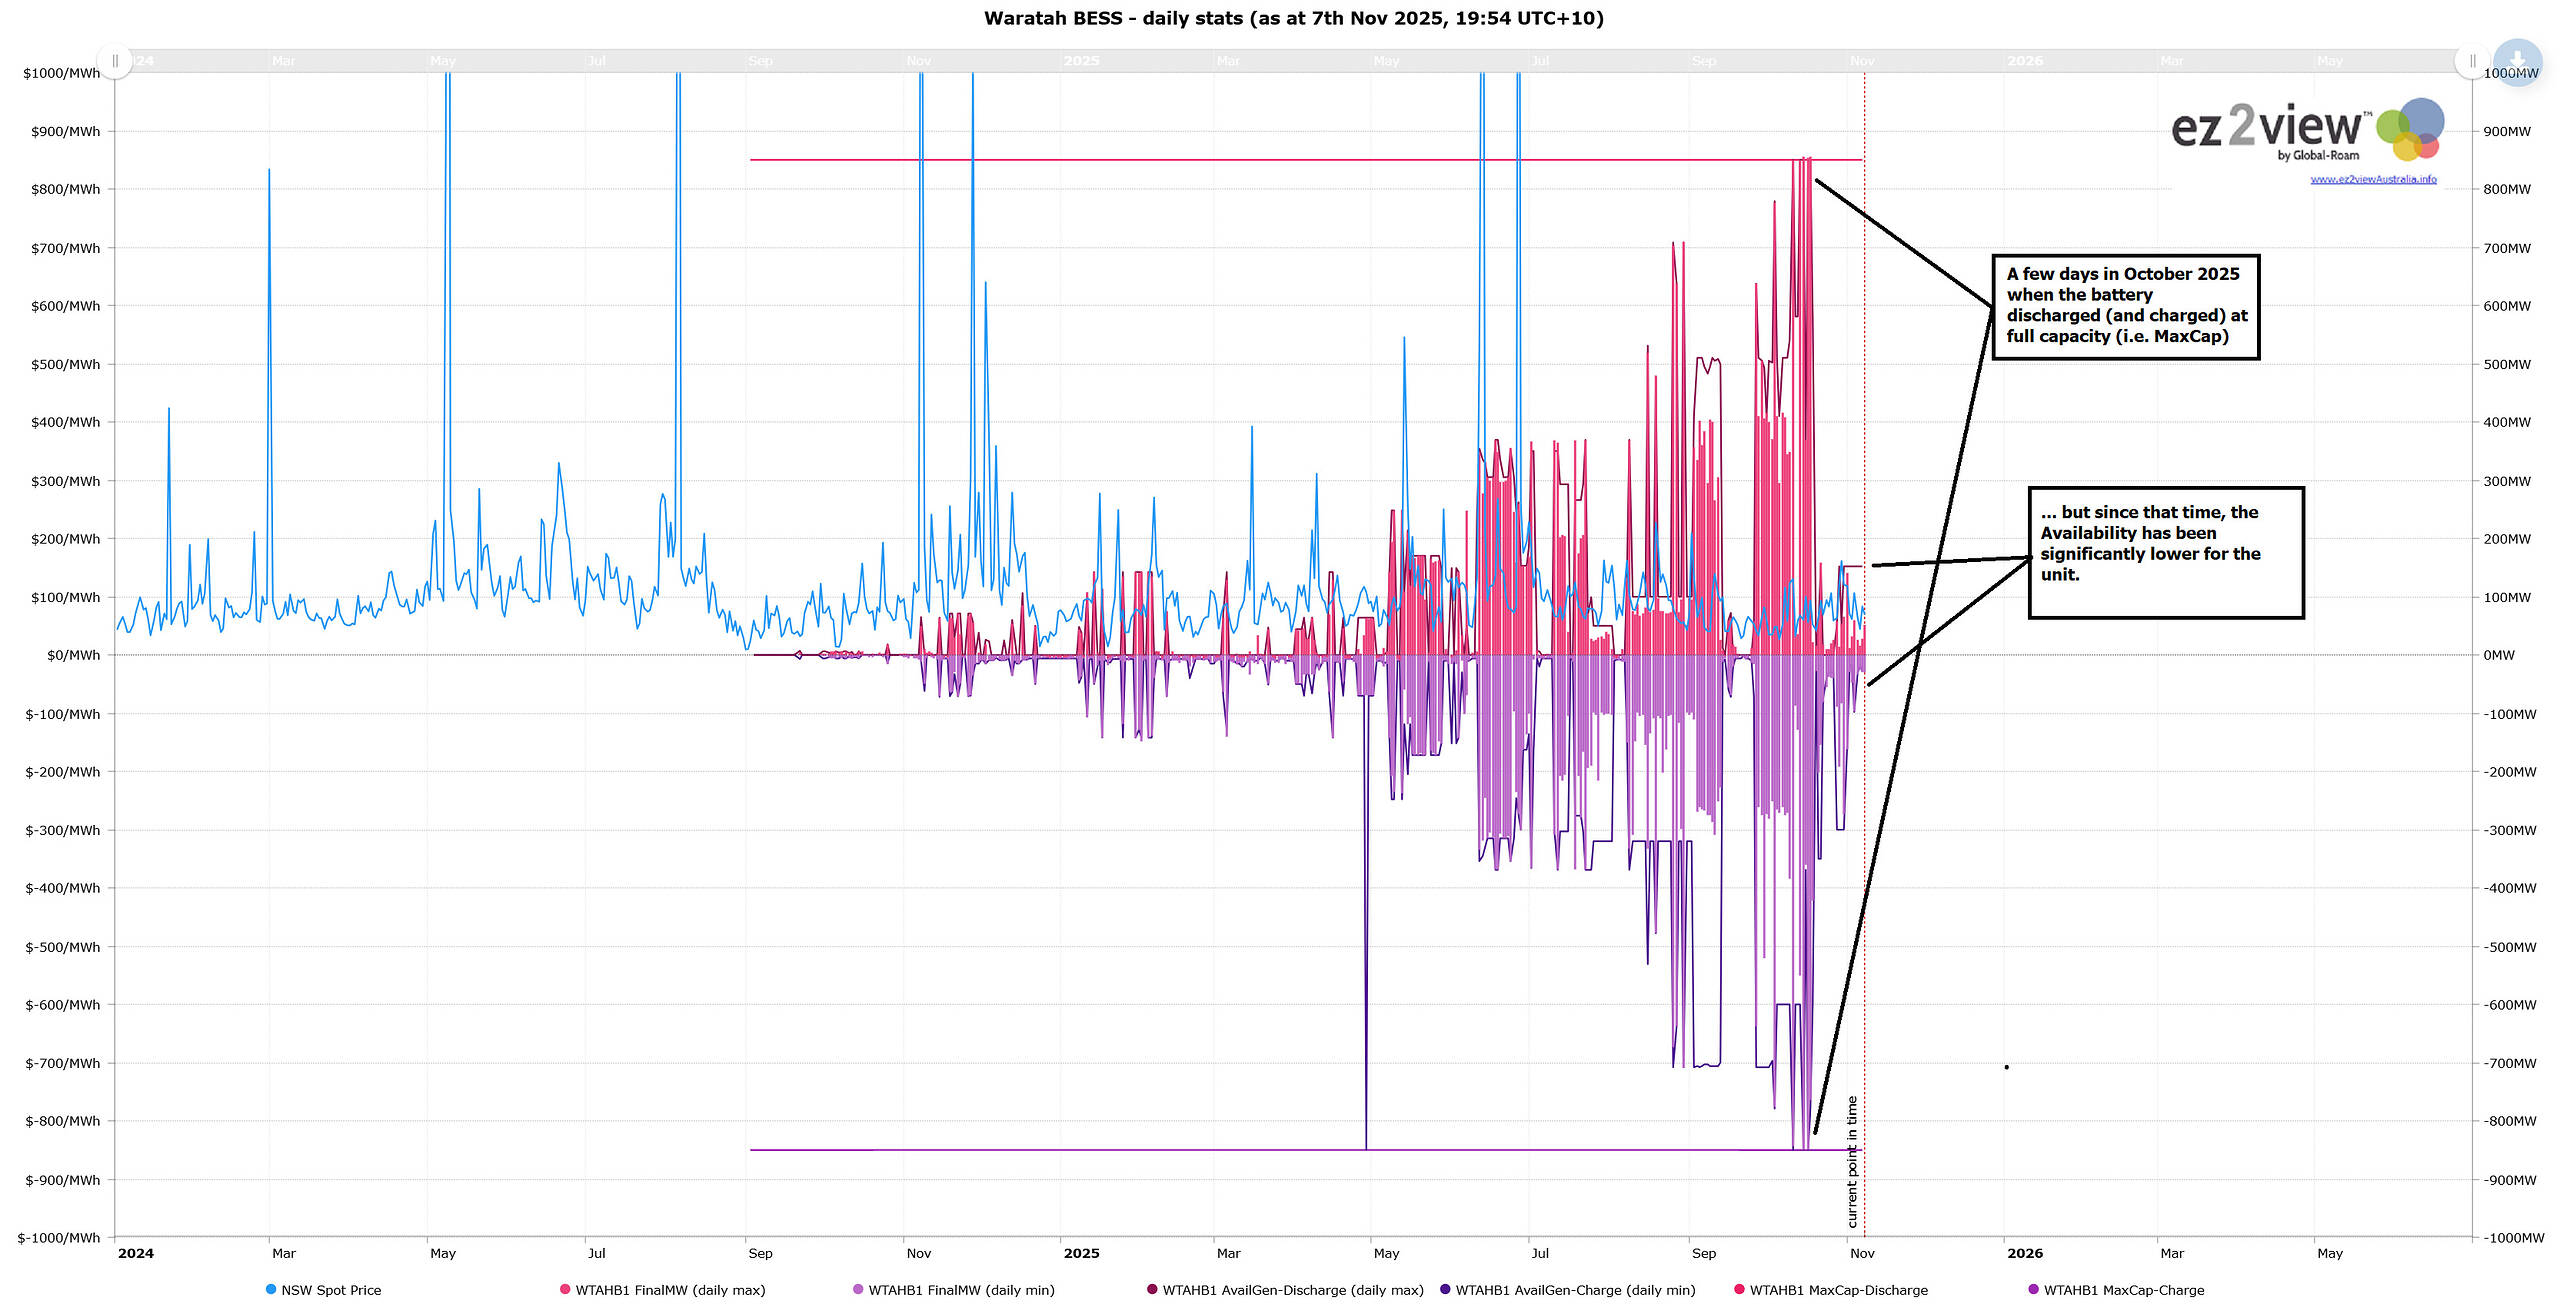Viewport: 2560px width, 1314px height.
Task: Click the left range slider grip handle
Action: pos(115,61)
